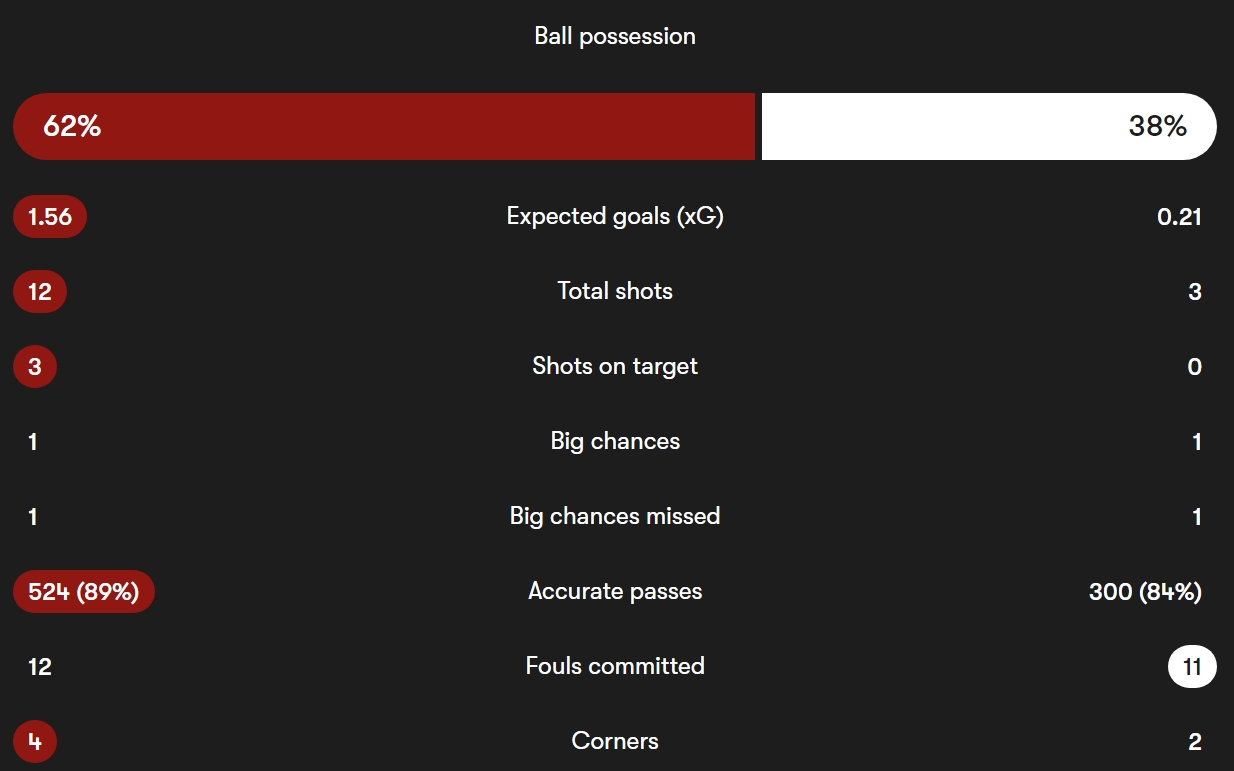Select the Big chances label
1234x771 pixels.
615,441
